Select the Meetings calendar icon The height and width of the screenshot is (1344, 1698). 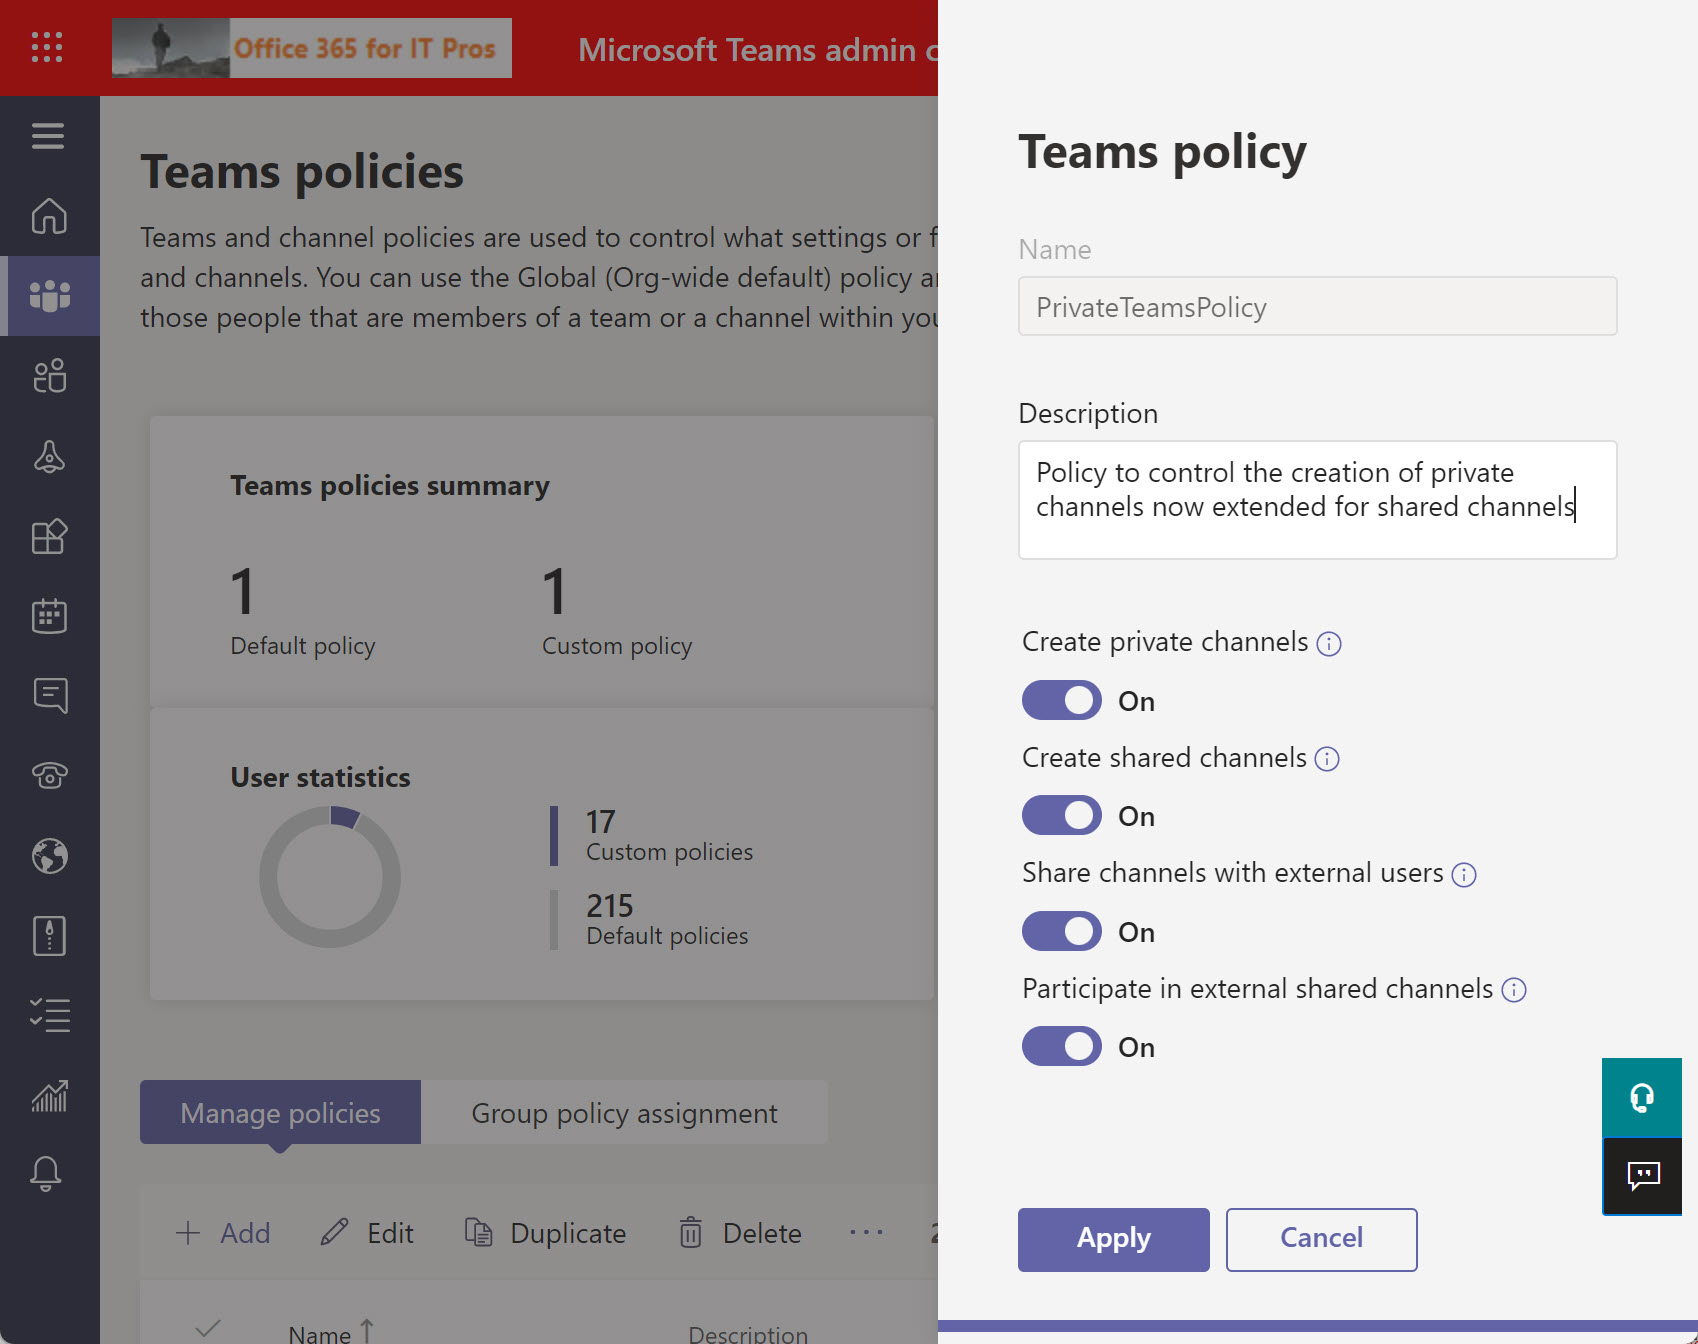48,616
